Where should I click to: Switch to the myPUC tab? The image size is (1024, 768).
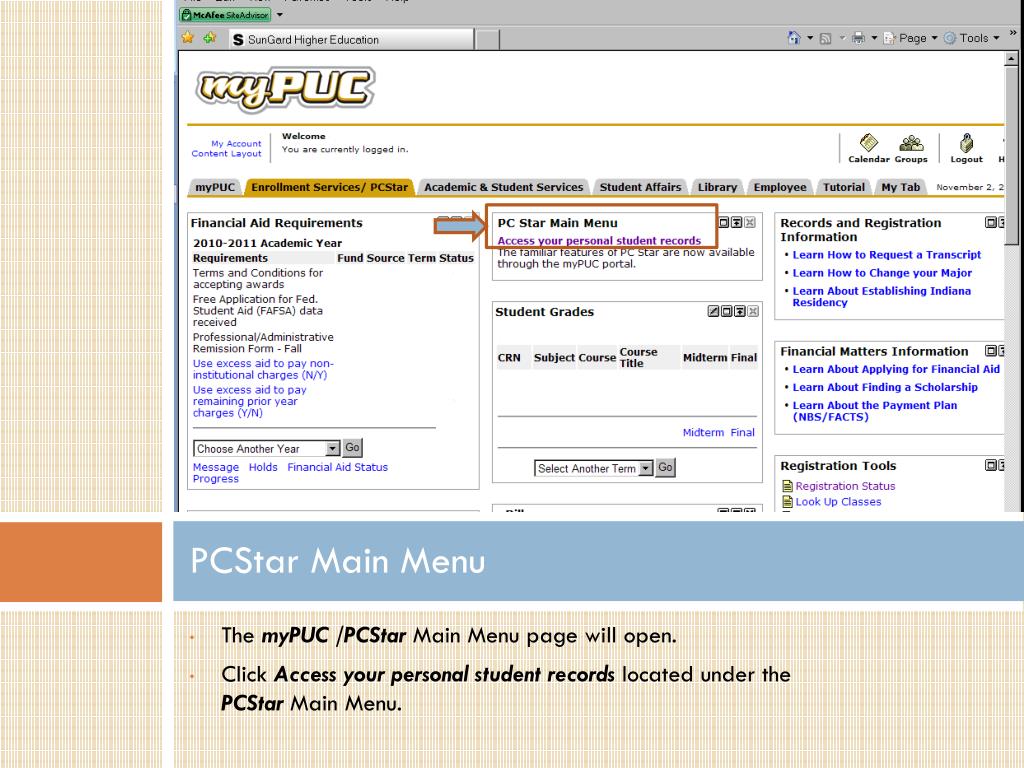click(x=215, y=187)
